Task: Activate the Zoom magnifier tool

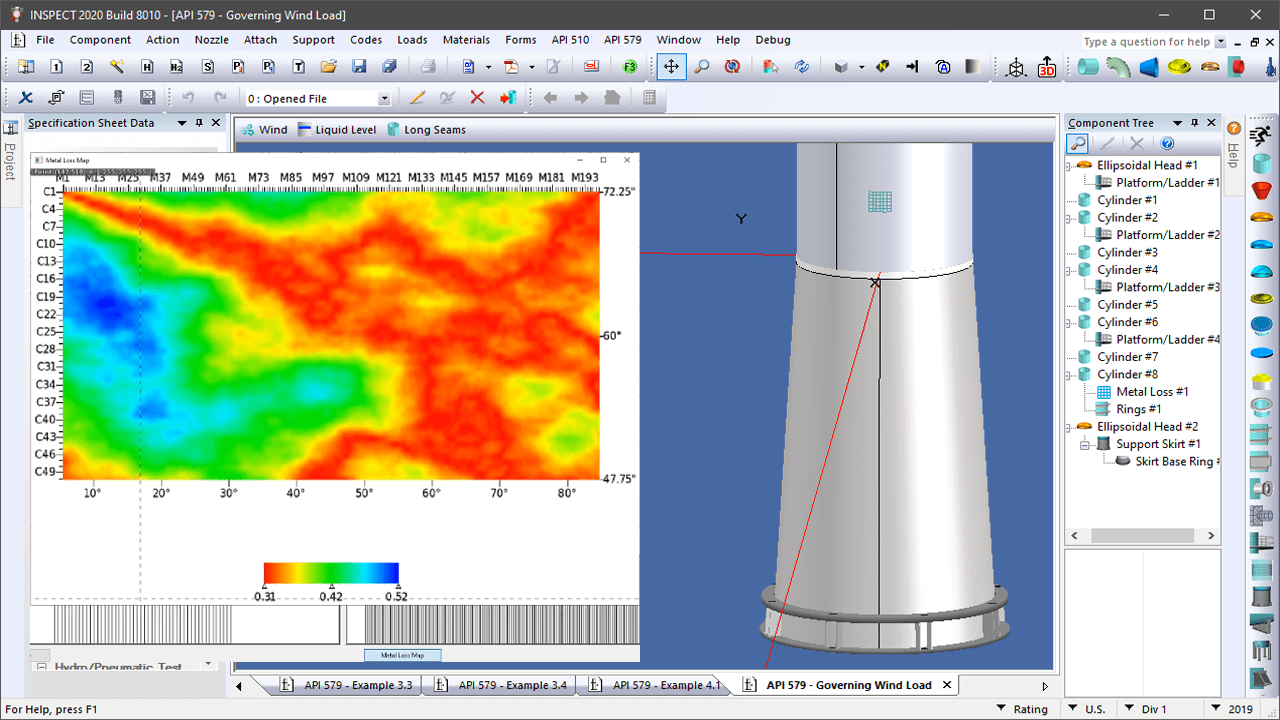Action: click(x=702, y=68)
